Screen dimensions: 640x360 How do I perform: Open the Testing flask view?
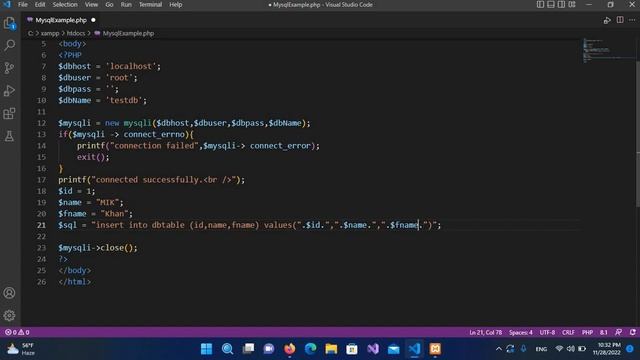click(9, 136)
